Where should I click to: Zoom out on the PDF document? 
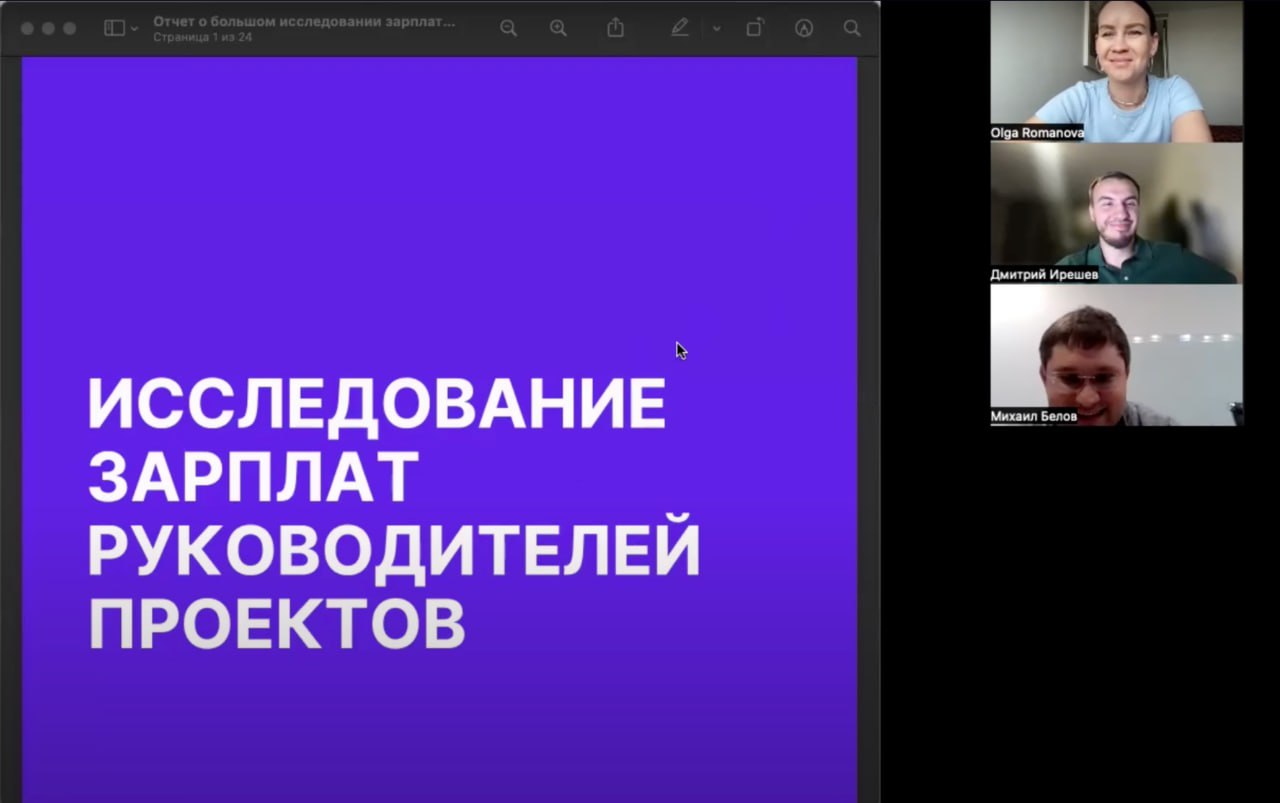pos(508,28)
